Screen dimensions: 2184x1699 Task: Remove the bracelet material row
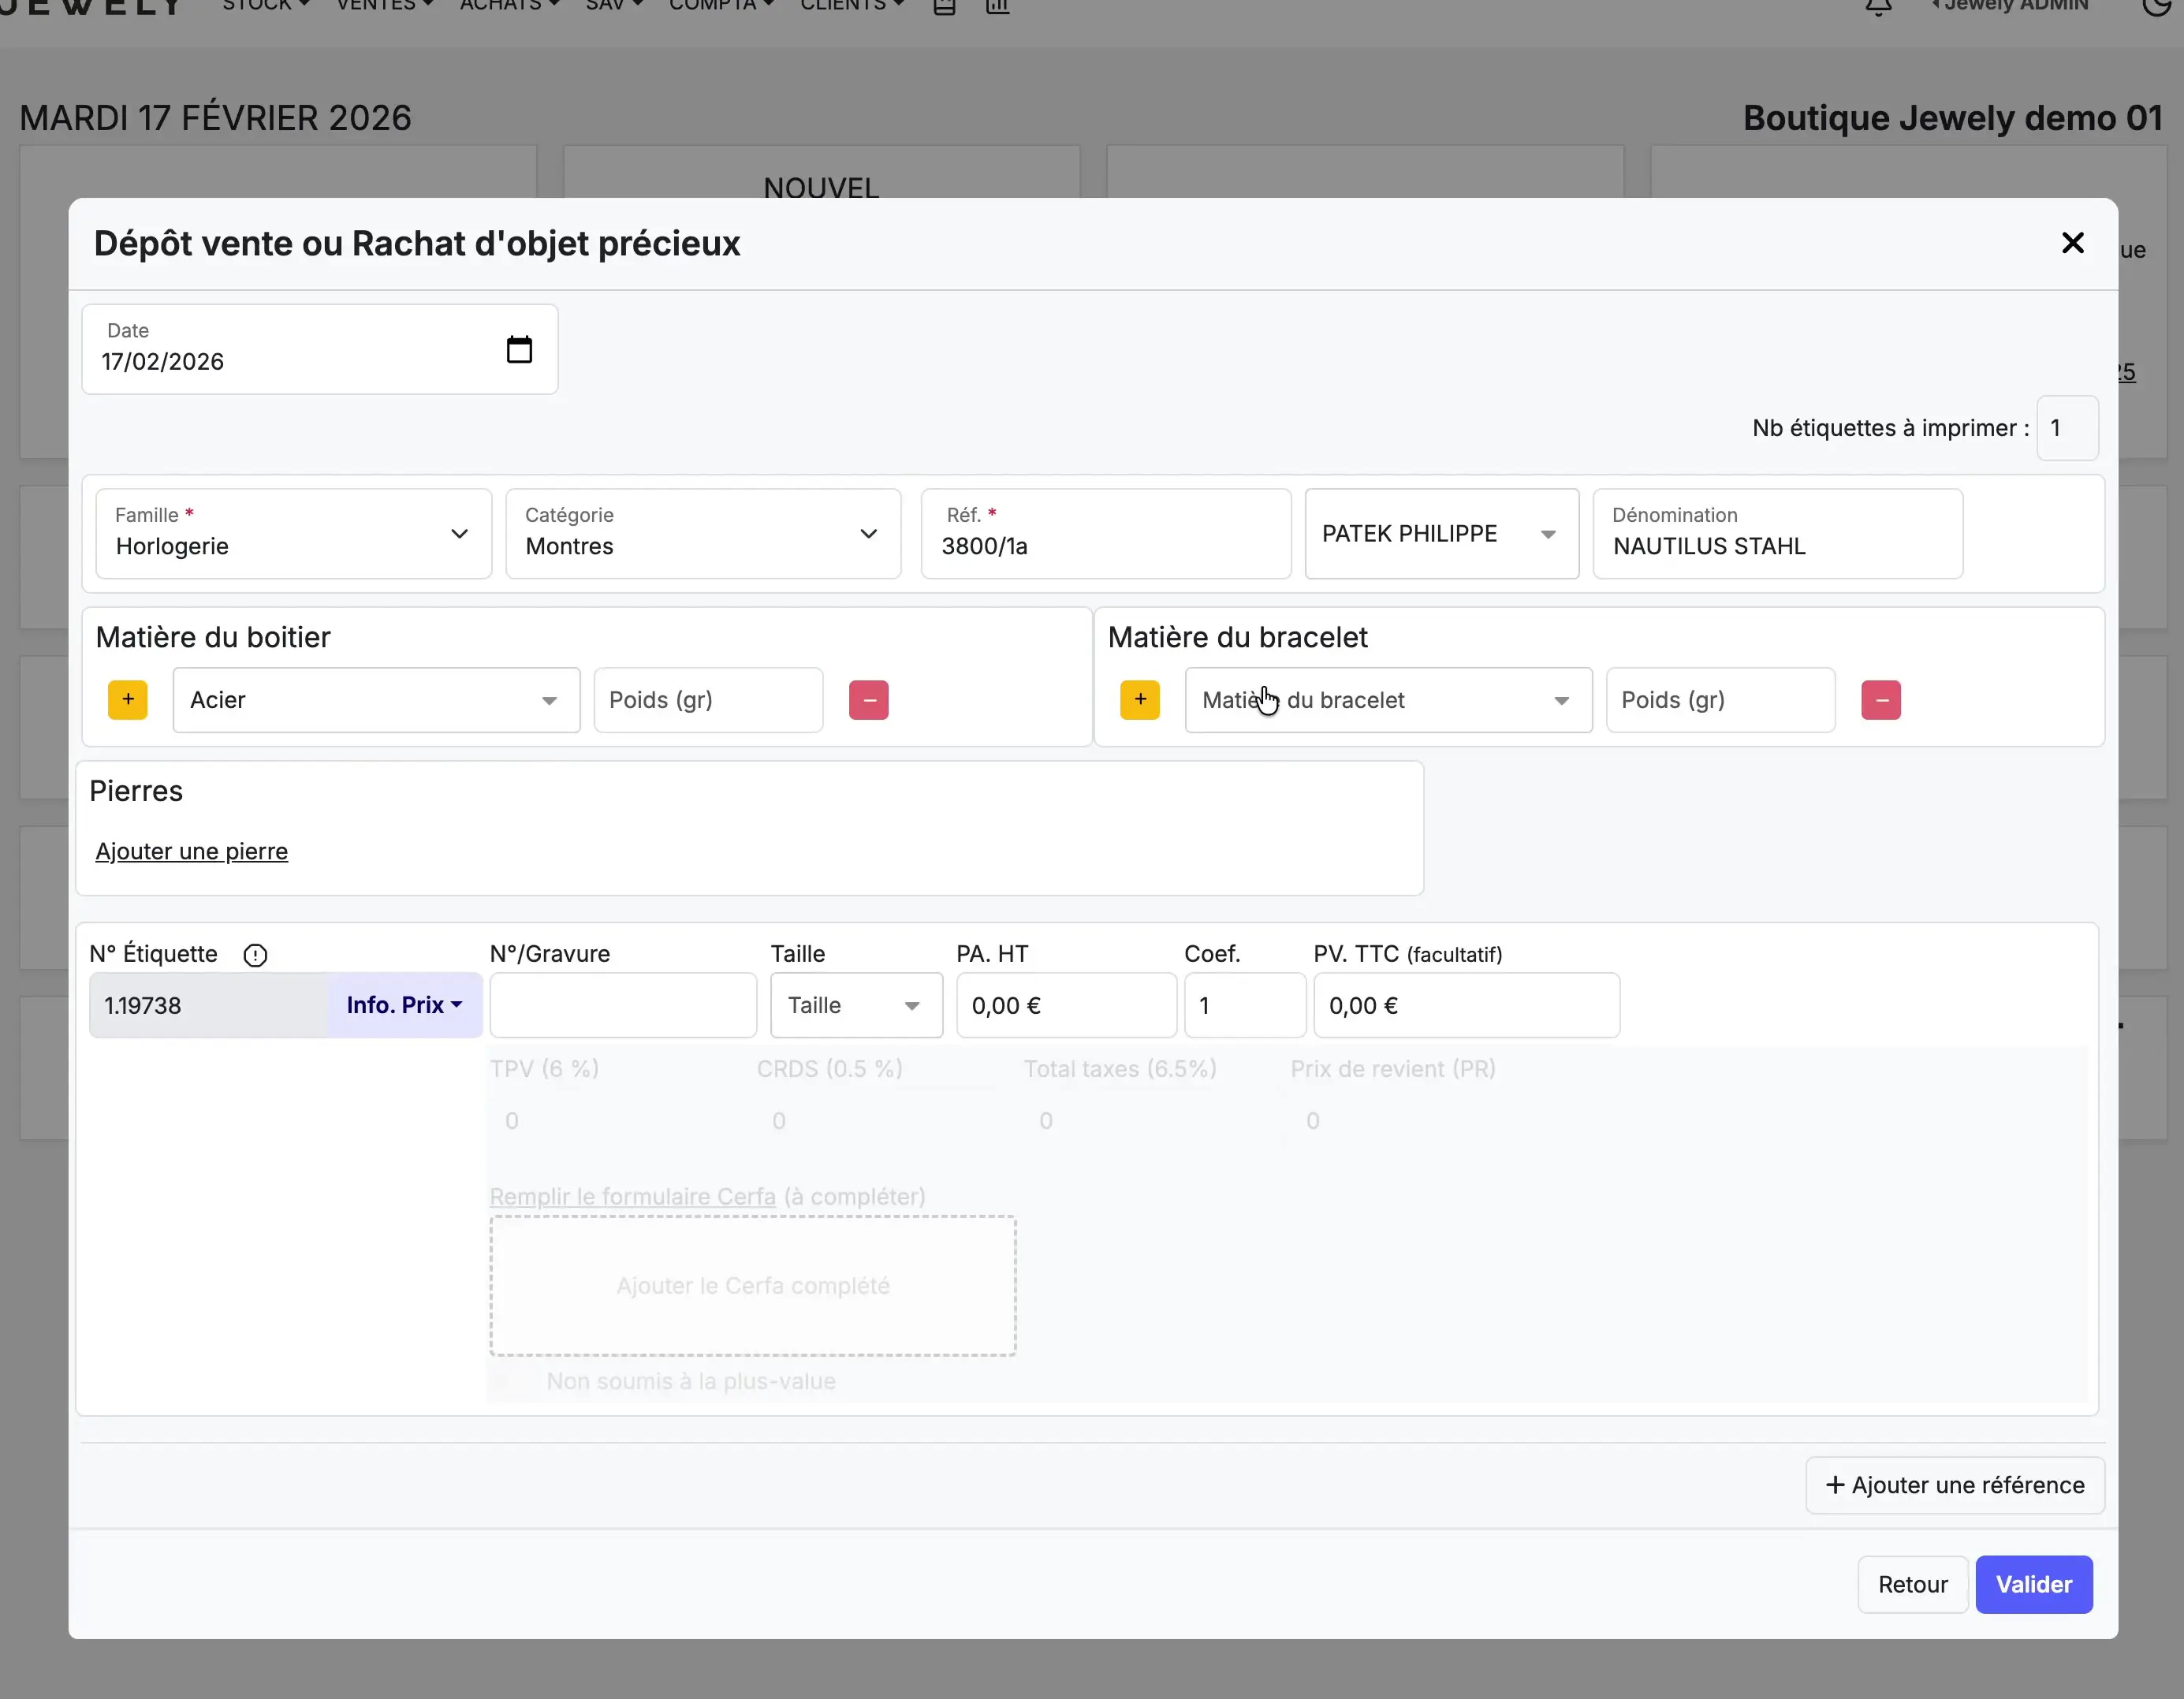click(x=1881, y=700)
